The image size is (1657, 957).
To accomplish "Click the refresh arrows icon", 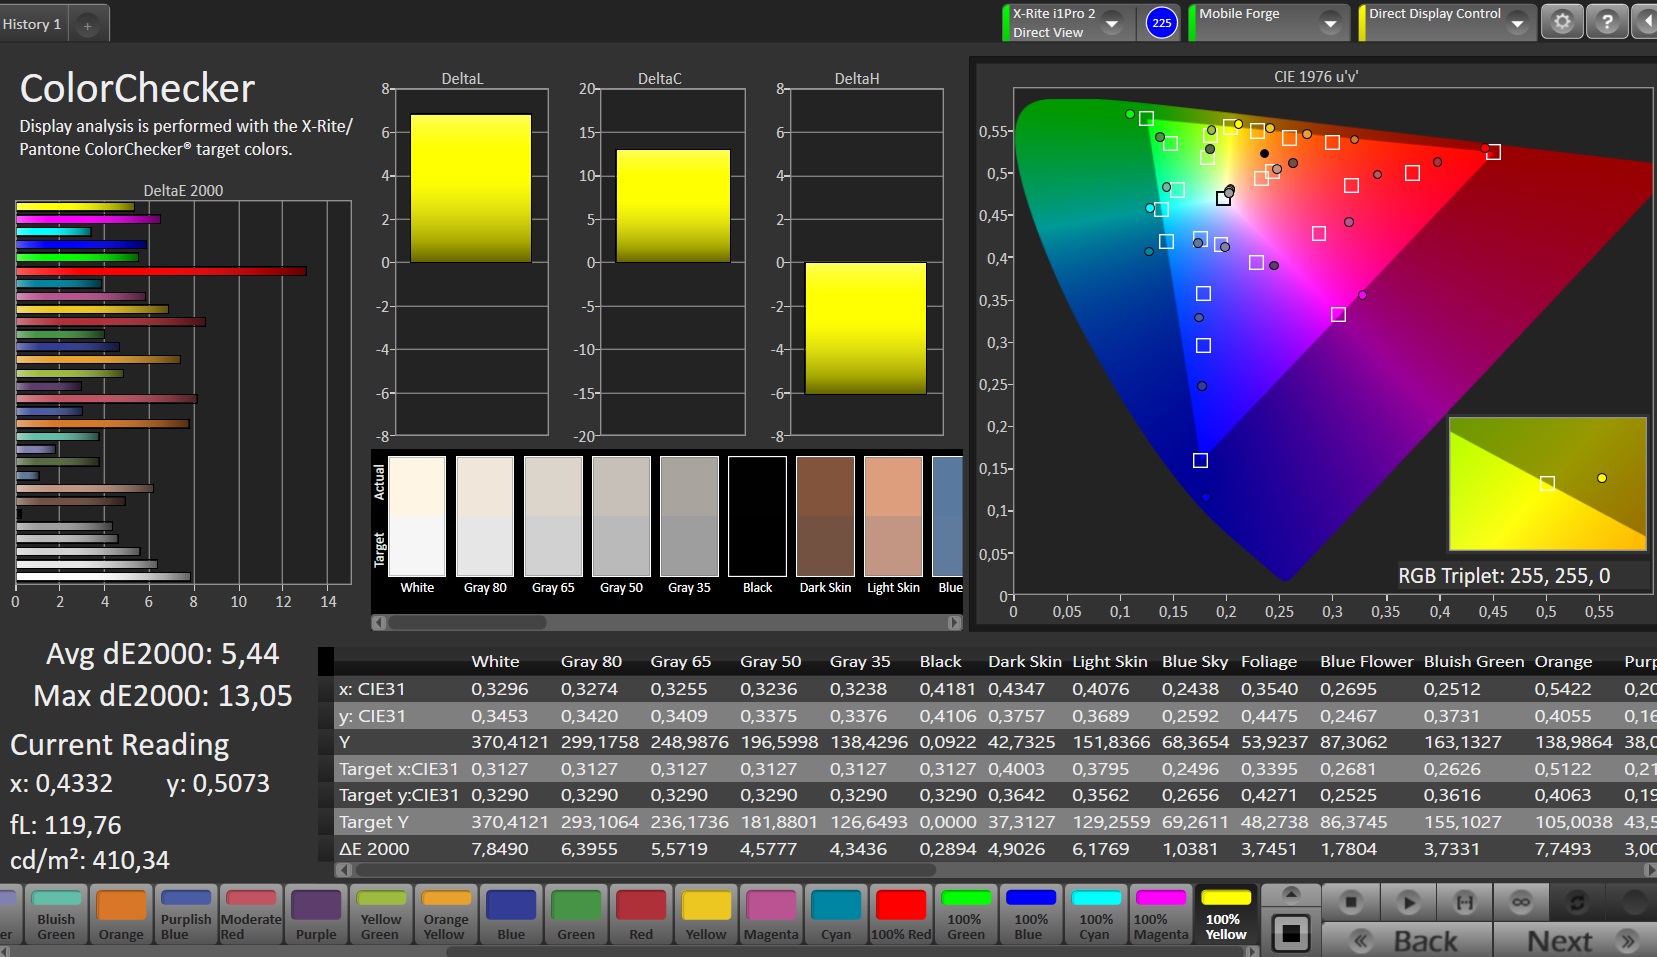I will click(x=1577, y=902).
